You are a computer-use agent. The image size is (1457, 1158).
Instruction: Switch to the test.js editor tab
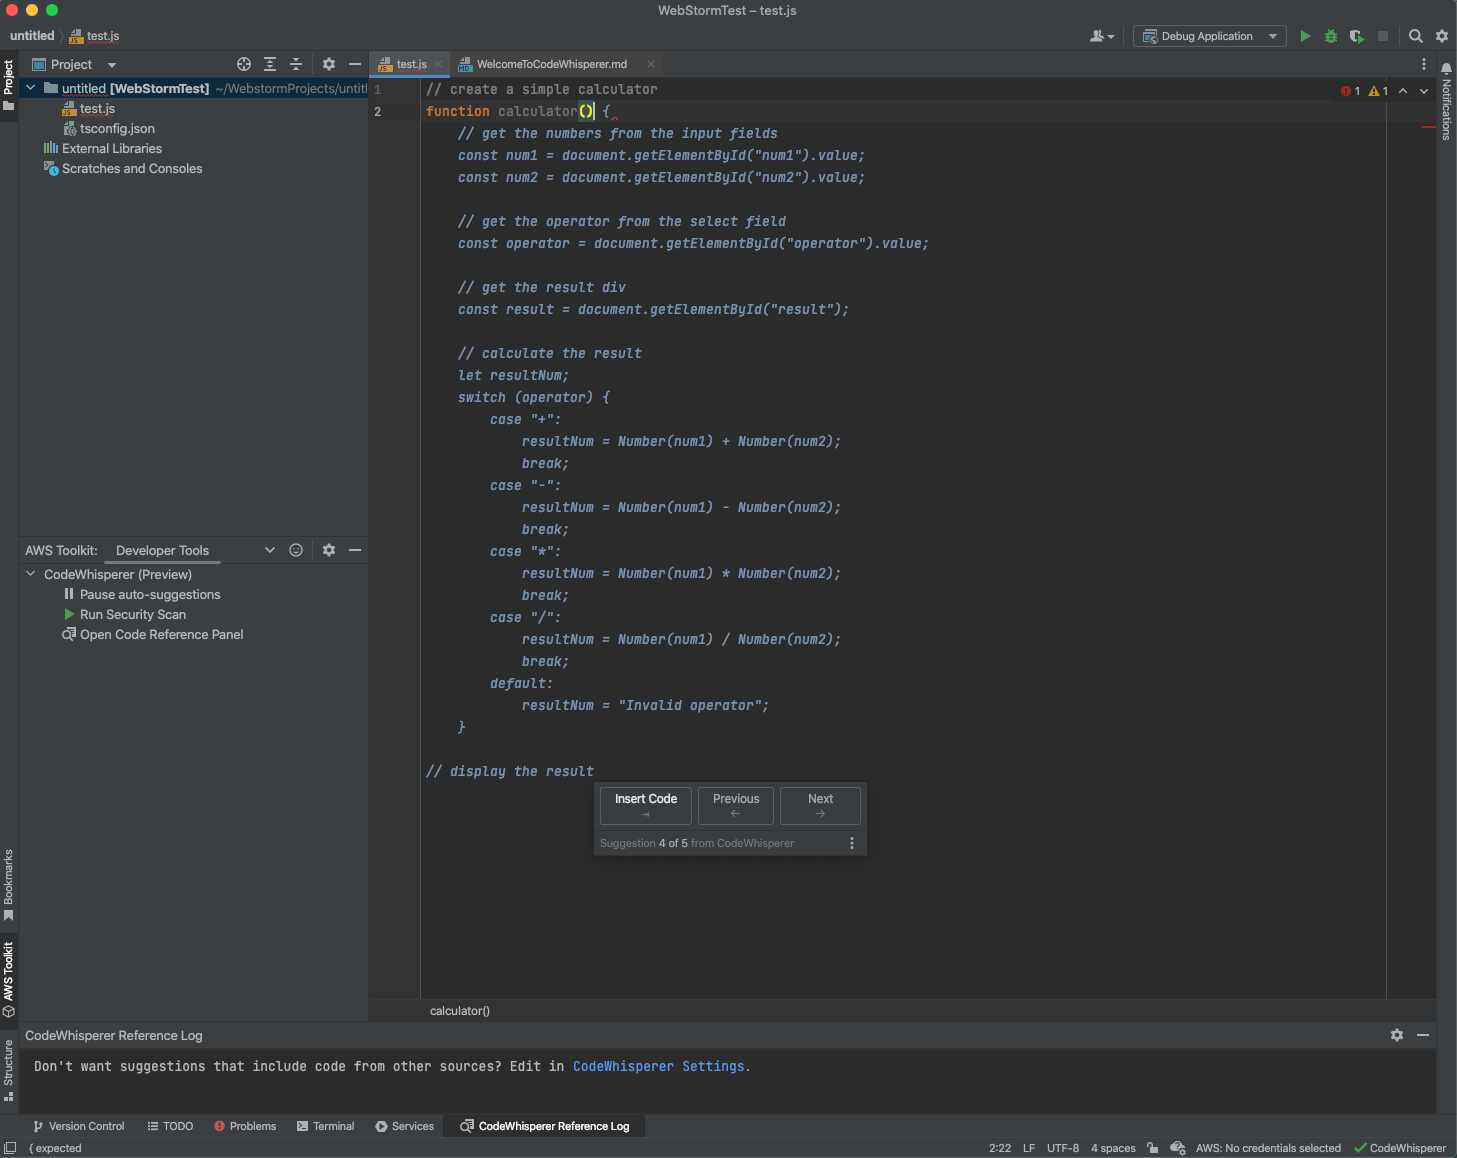click(x=411, y=64)
